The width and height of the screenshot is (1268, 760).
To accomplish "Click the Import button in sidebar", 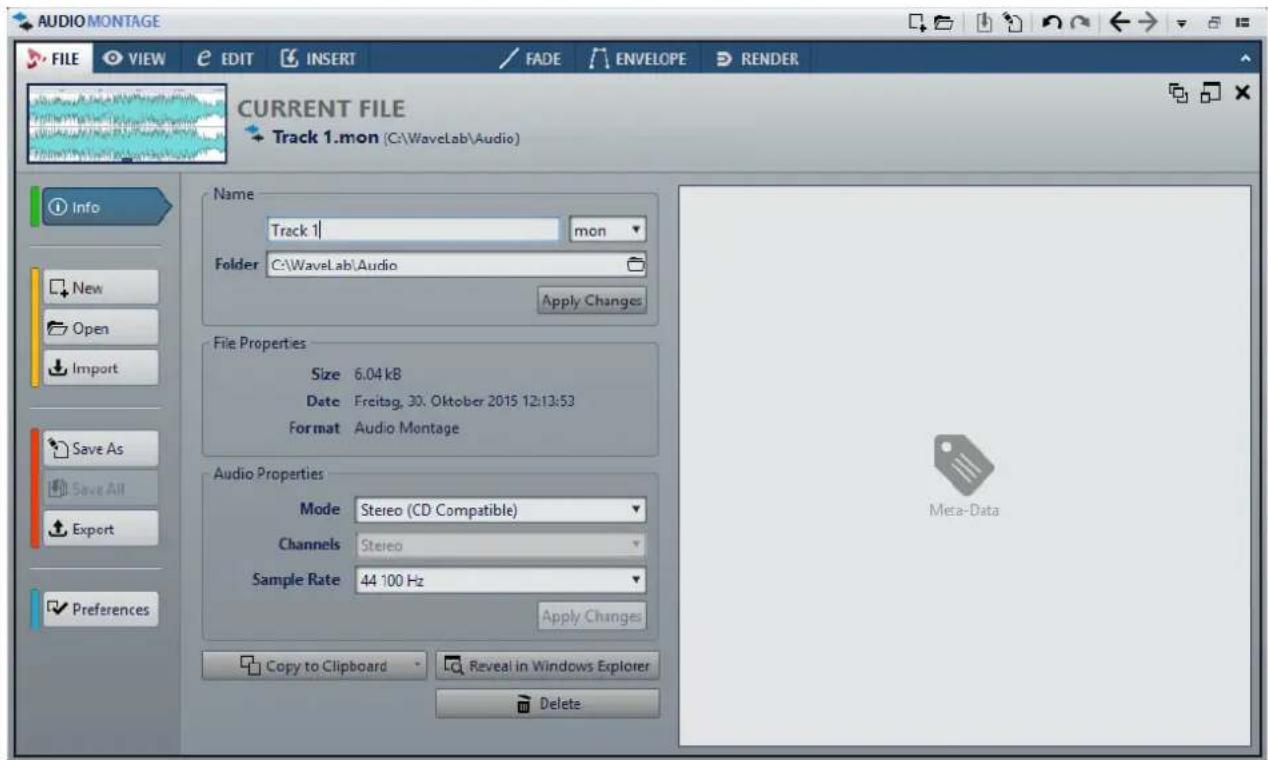I will click(100, 368).
